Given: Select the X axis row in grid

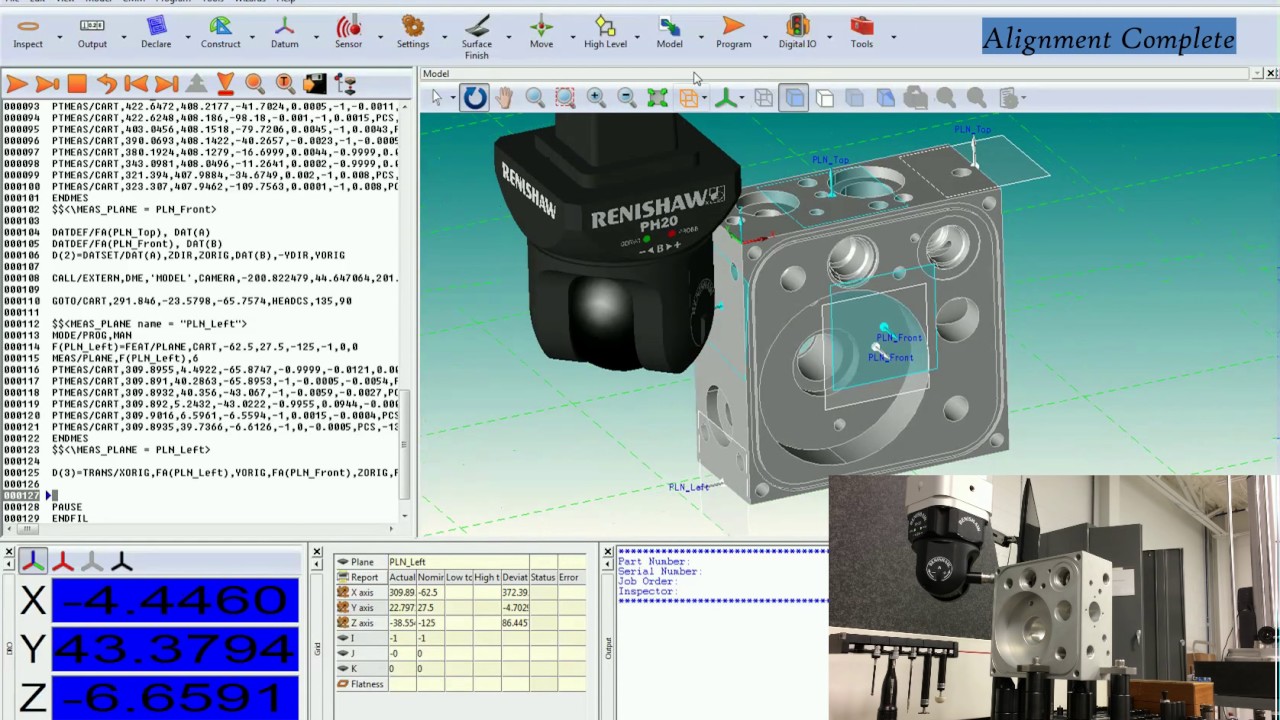Looking at the screenshot, I should (460, 592).
